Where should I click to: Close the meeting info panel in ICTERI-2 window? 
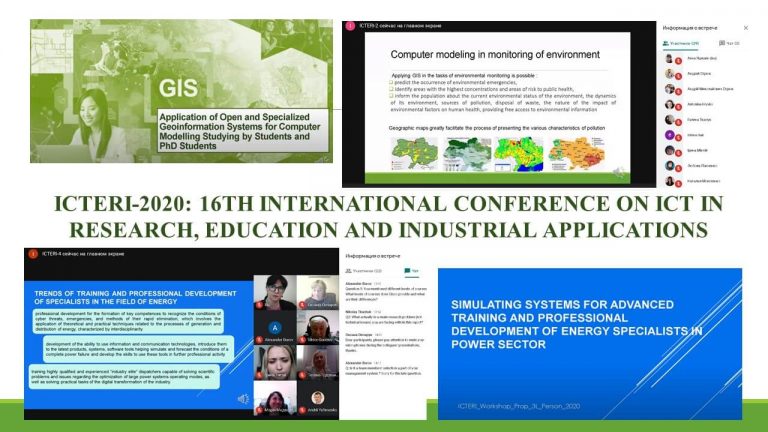point(745,28)
